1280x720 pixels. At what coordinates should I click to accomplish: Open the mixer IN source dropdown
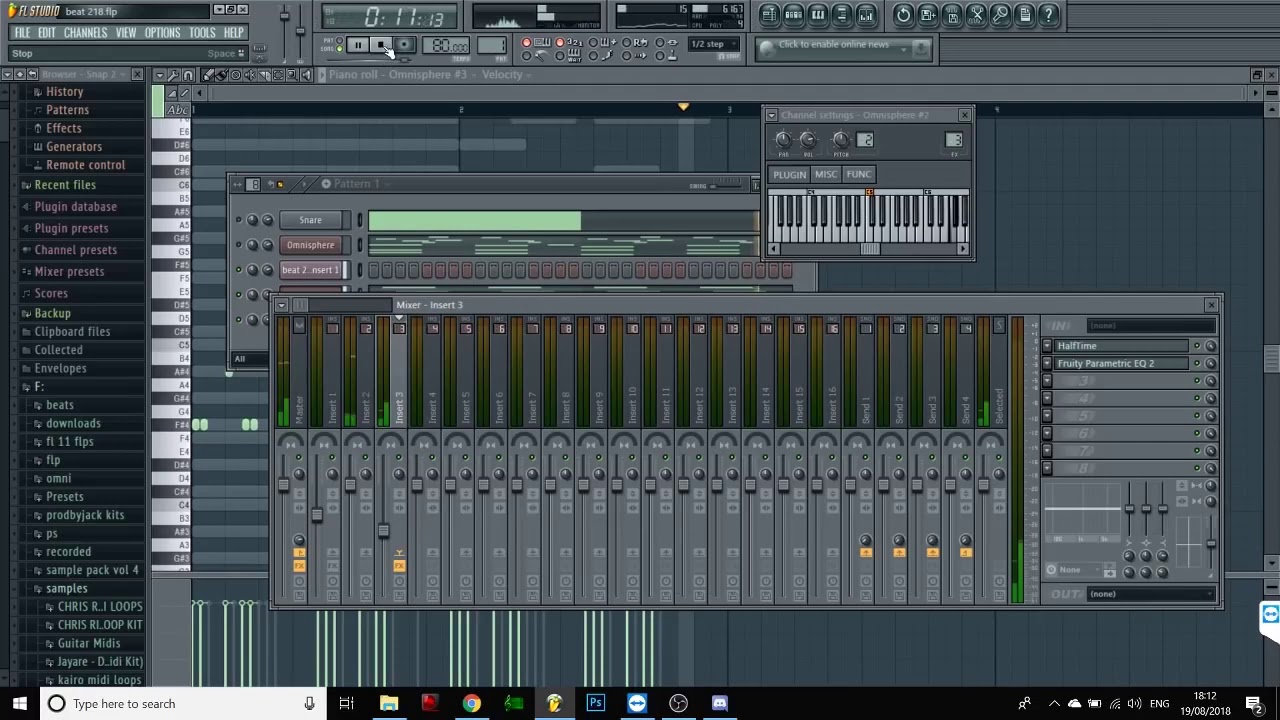pos(1150,326)
